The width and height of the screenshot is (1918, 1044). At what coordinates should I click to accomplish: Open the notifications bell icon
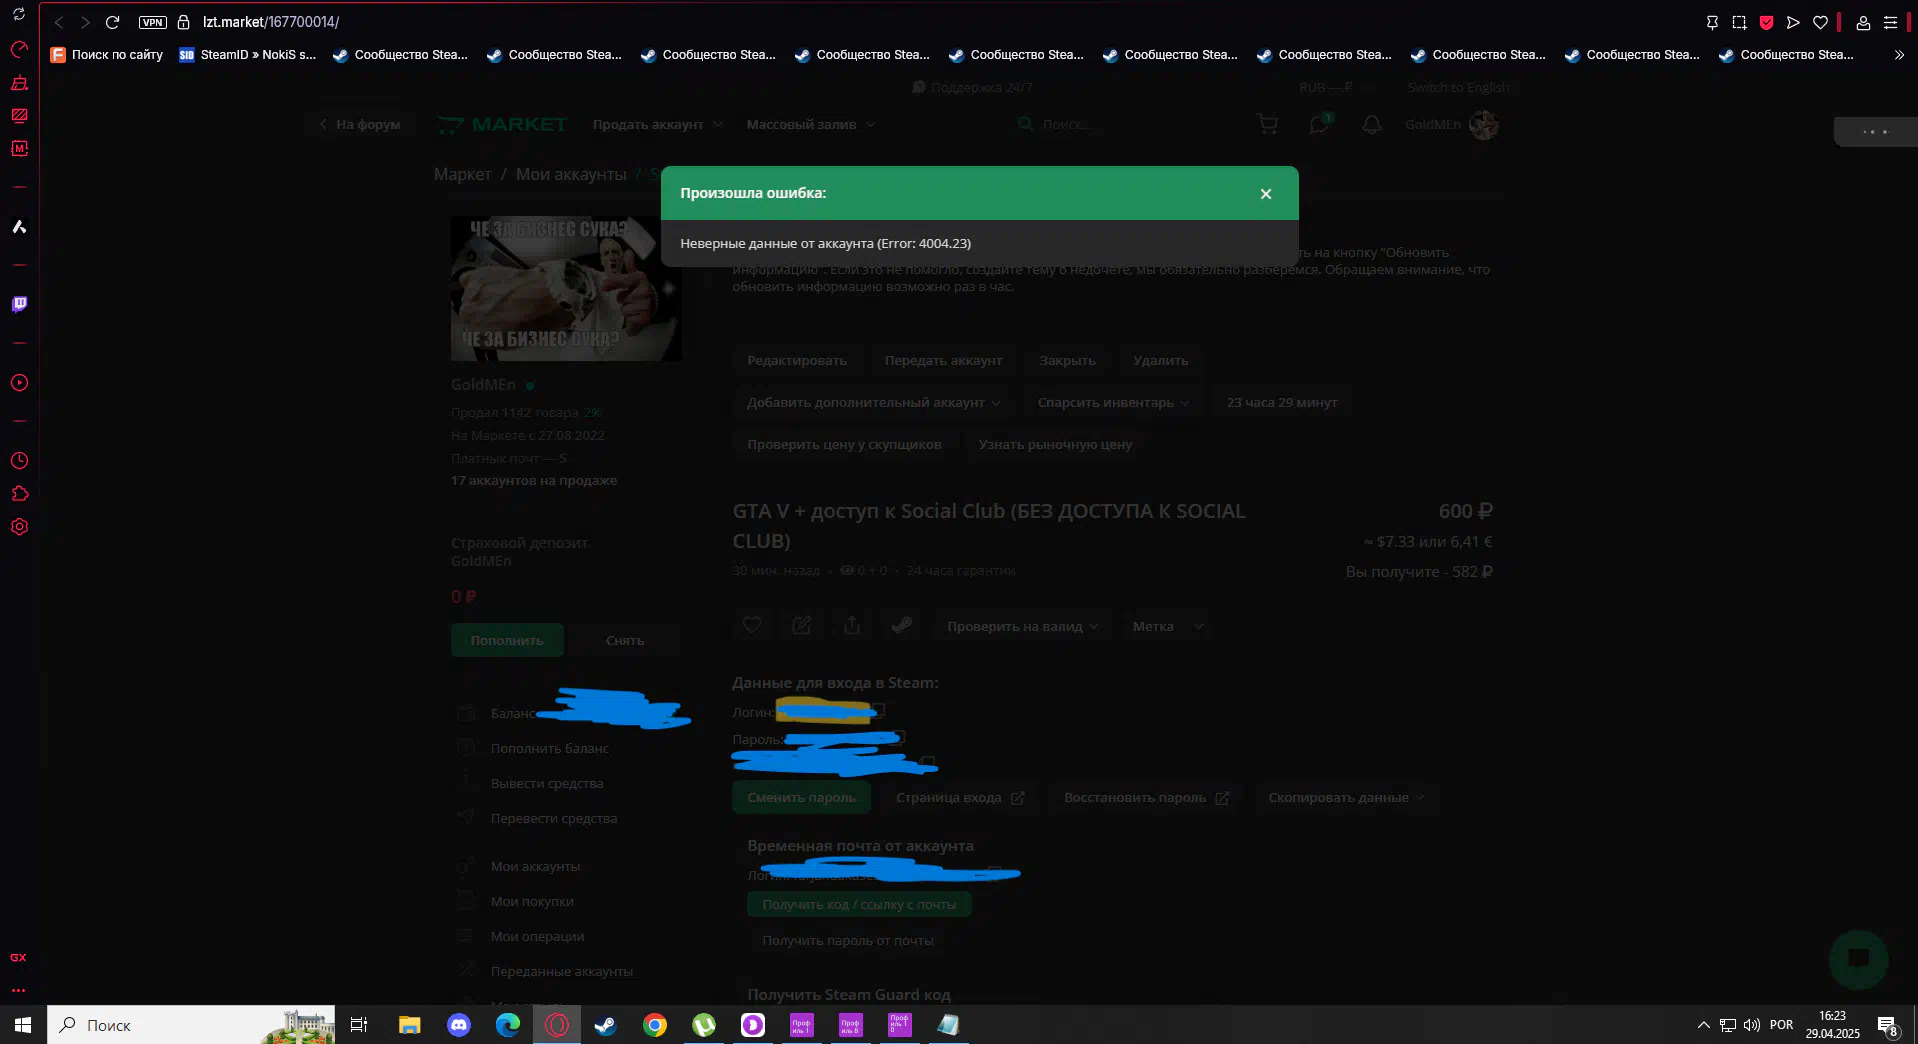(1372, 124)
